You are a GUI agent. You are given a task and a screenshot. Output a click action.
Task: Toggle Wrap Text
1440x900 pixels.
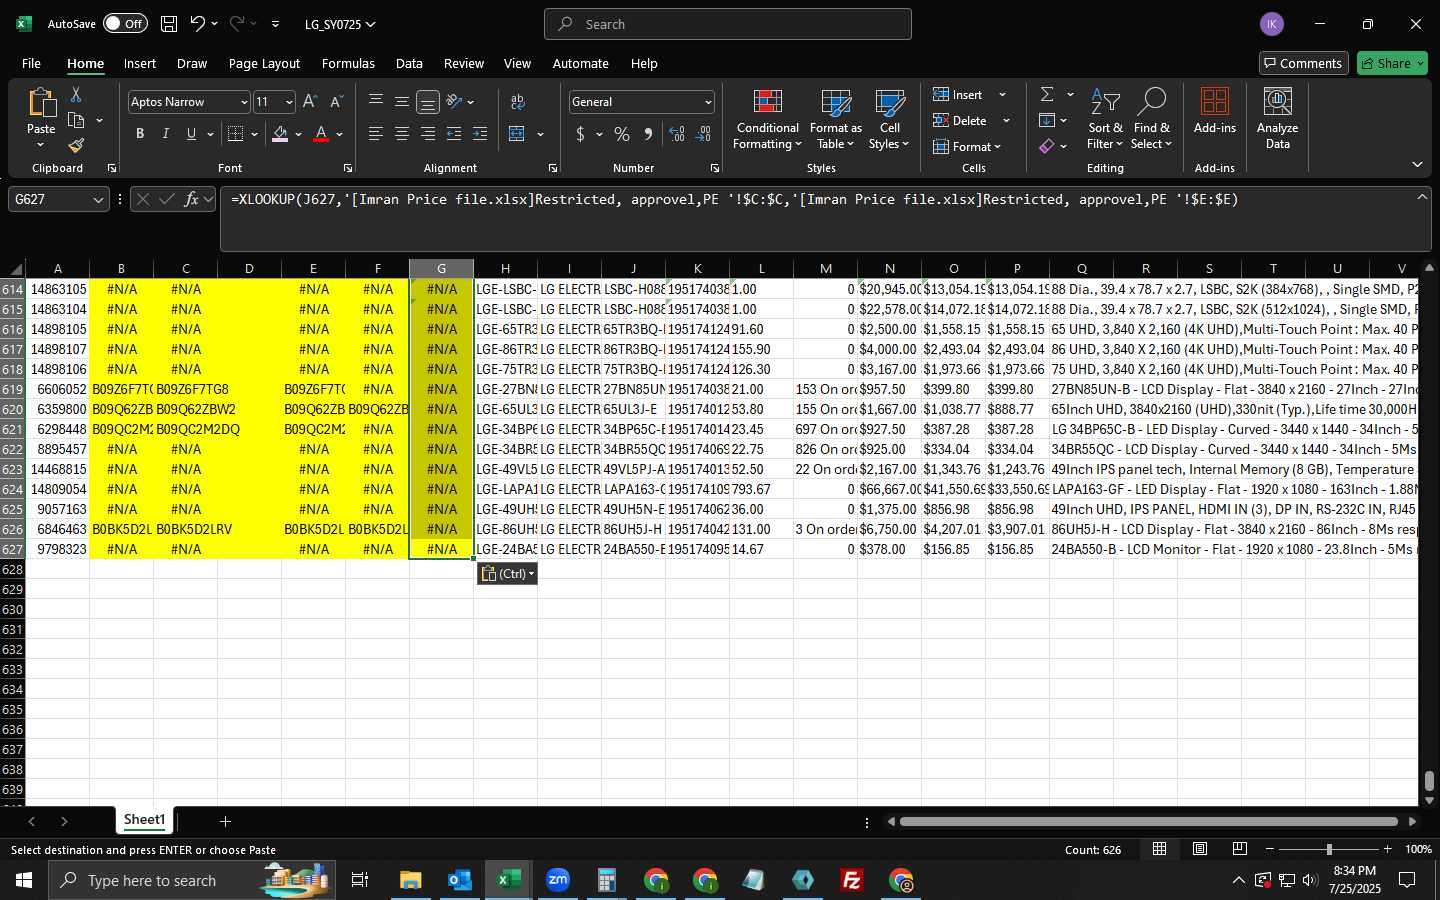(518, 101)
